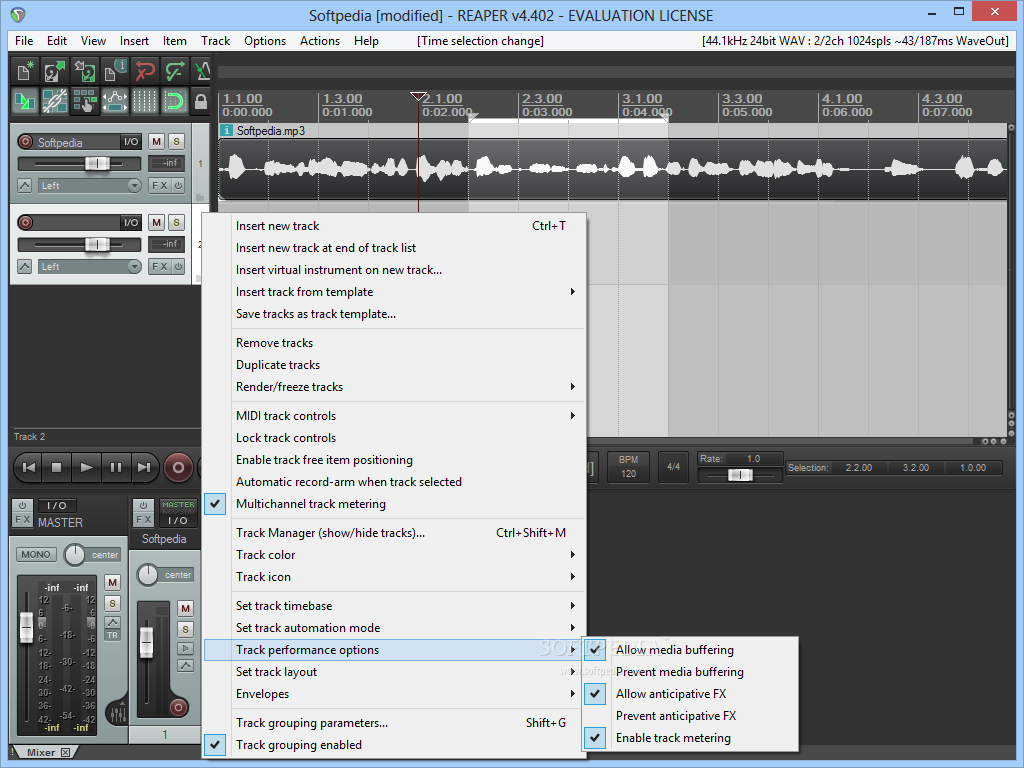
Task: Toggle the Grid lines toolbar icon
Action: coord(145,101)
